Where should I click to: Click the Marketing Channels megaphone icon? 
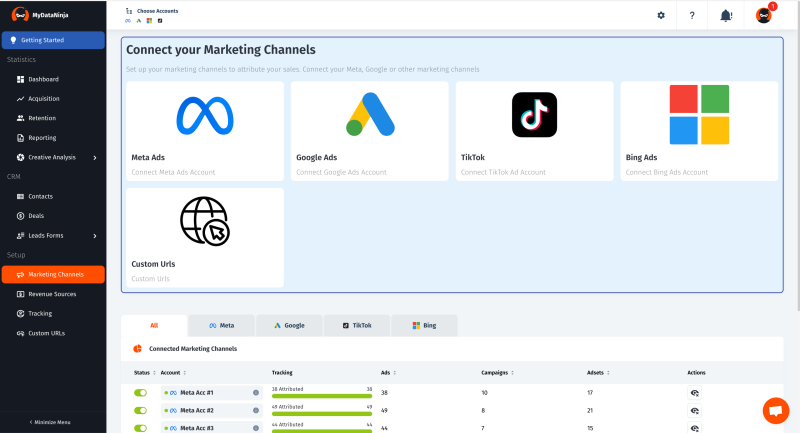[20, 274]
